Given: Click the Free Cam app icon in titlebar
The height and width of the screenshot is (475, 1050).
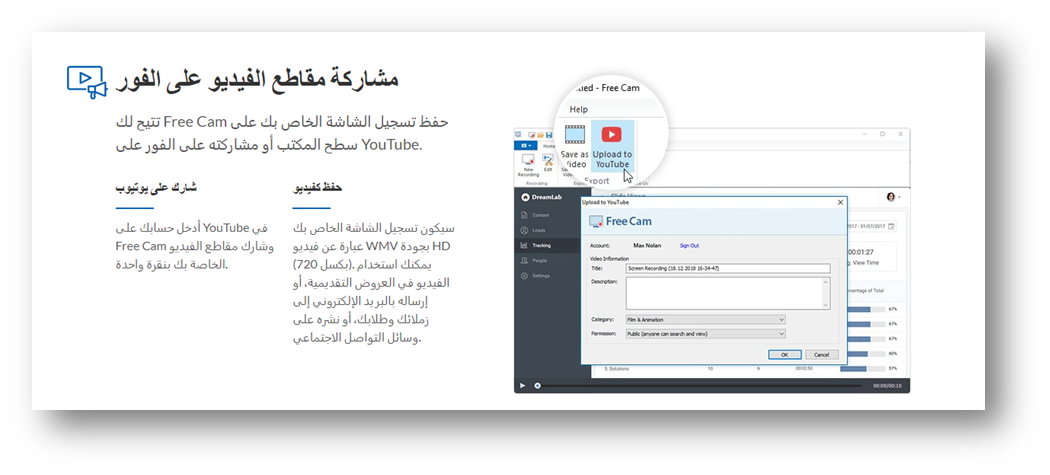Looking at the screenshot, I should (518, 135).
